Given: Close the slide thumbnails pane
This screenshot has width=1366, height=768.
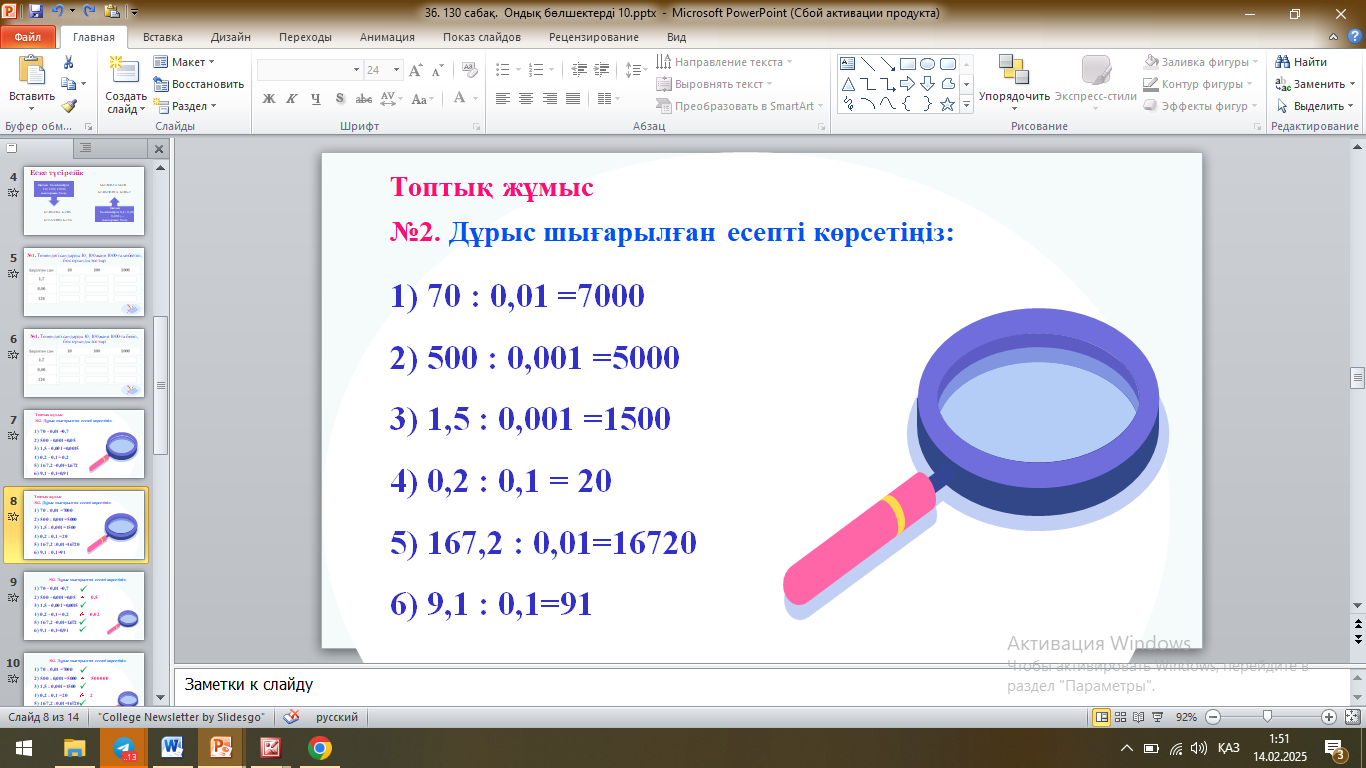Looking at the screenshot, I should (x=158, y=148).
